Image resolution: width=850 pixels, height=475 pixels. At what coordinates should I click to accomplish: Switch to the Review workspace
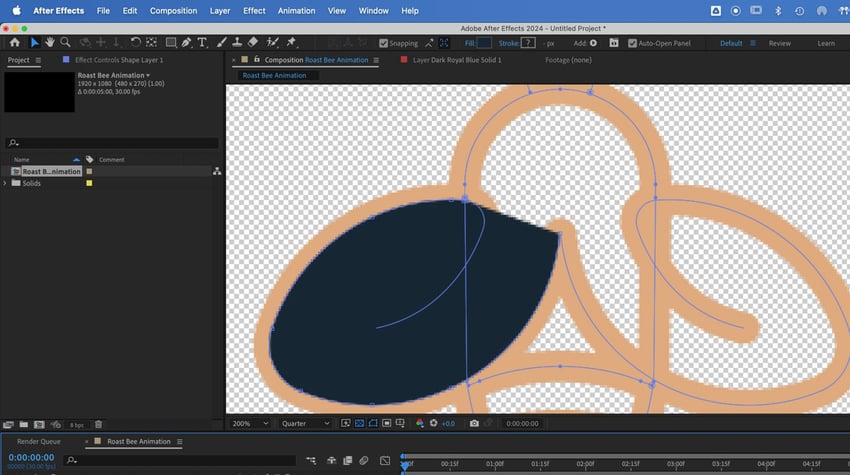coord(780,43)
